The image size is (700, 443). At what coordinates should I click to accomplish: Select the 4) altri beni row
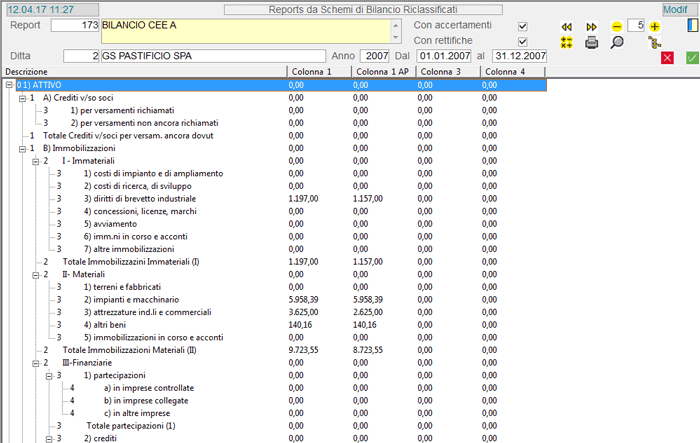[105, 325]
